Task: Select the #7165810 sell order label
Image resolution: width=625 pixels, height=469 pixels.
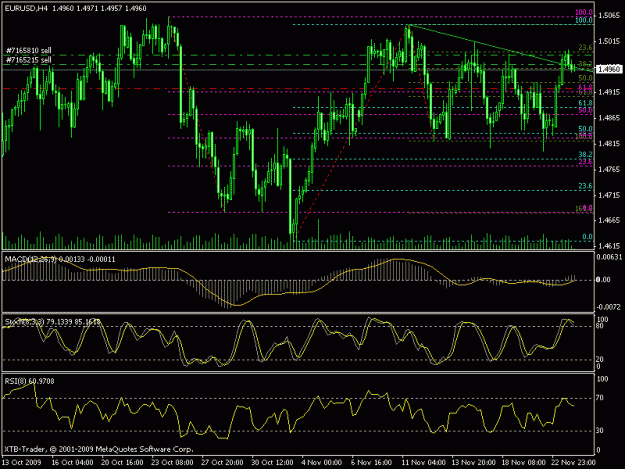Action: [x=29, y=51]
